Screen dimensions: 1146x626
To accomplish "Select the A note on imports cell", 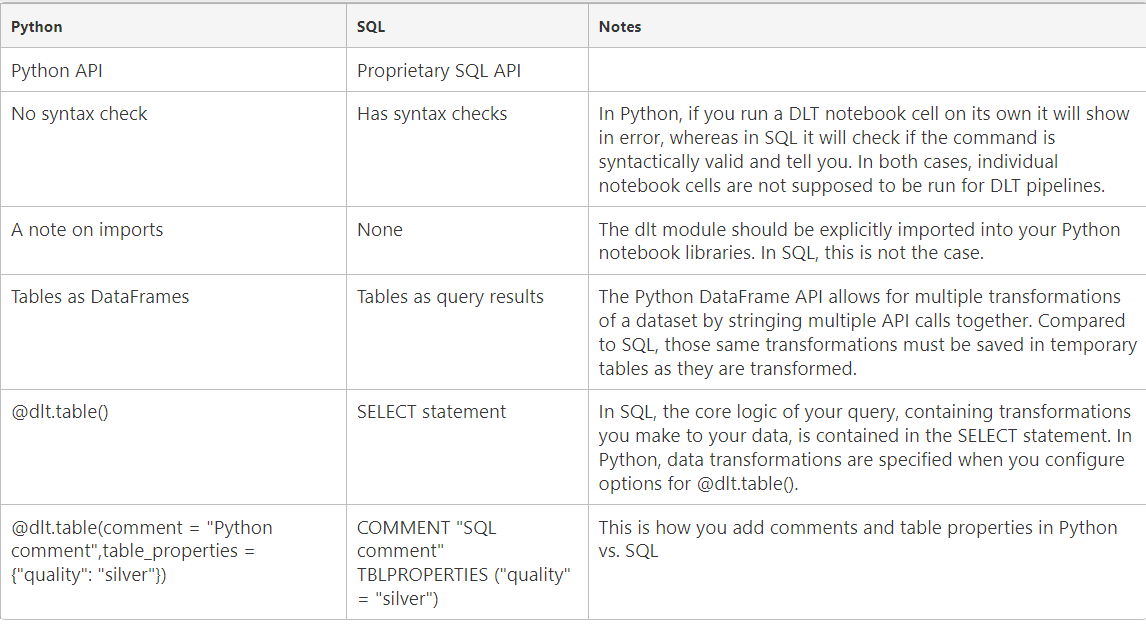I will (x=173, y=241).
